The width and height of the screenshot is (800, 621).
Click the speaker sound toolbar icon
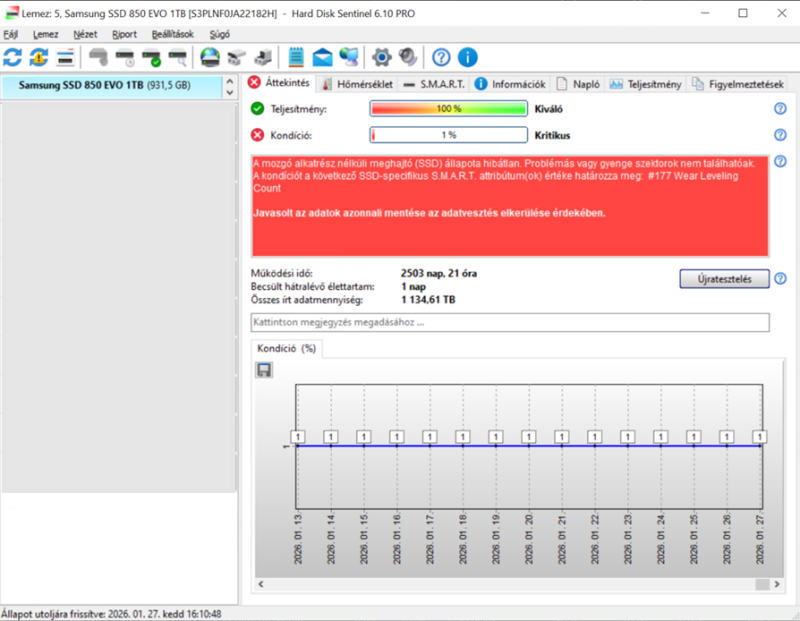coord(408,57)
